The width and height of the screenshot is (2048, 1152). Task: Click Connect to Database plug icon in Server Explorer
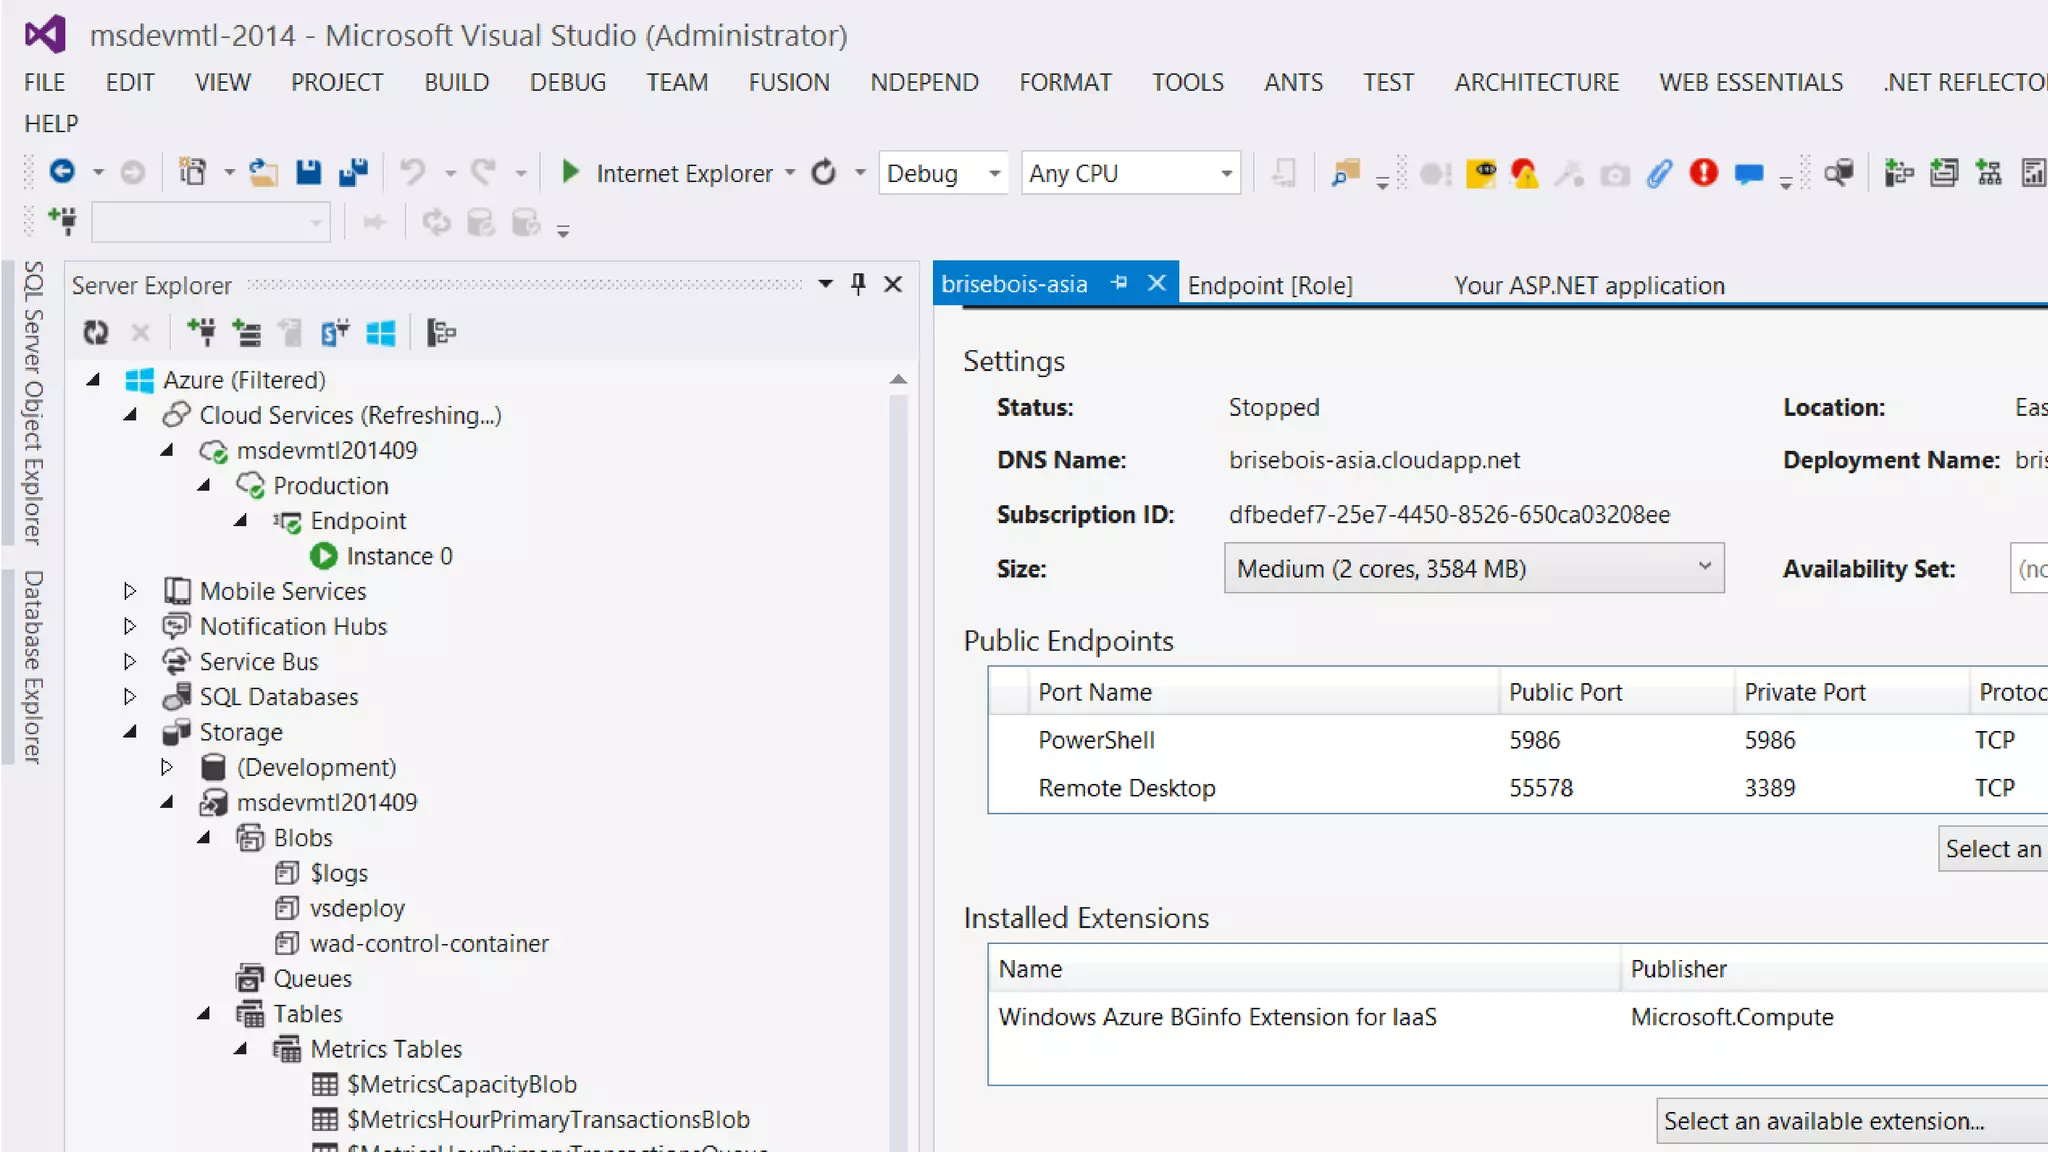coord(201,333)
